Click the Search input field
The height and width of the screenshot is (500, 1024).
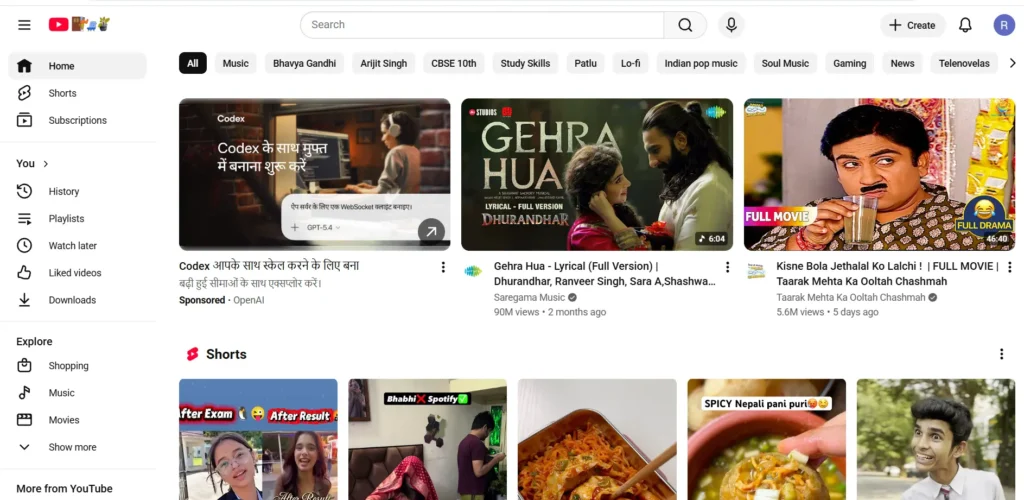click(x=482, y=25)
